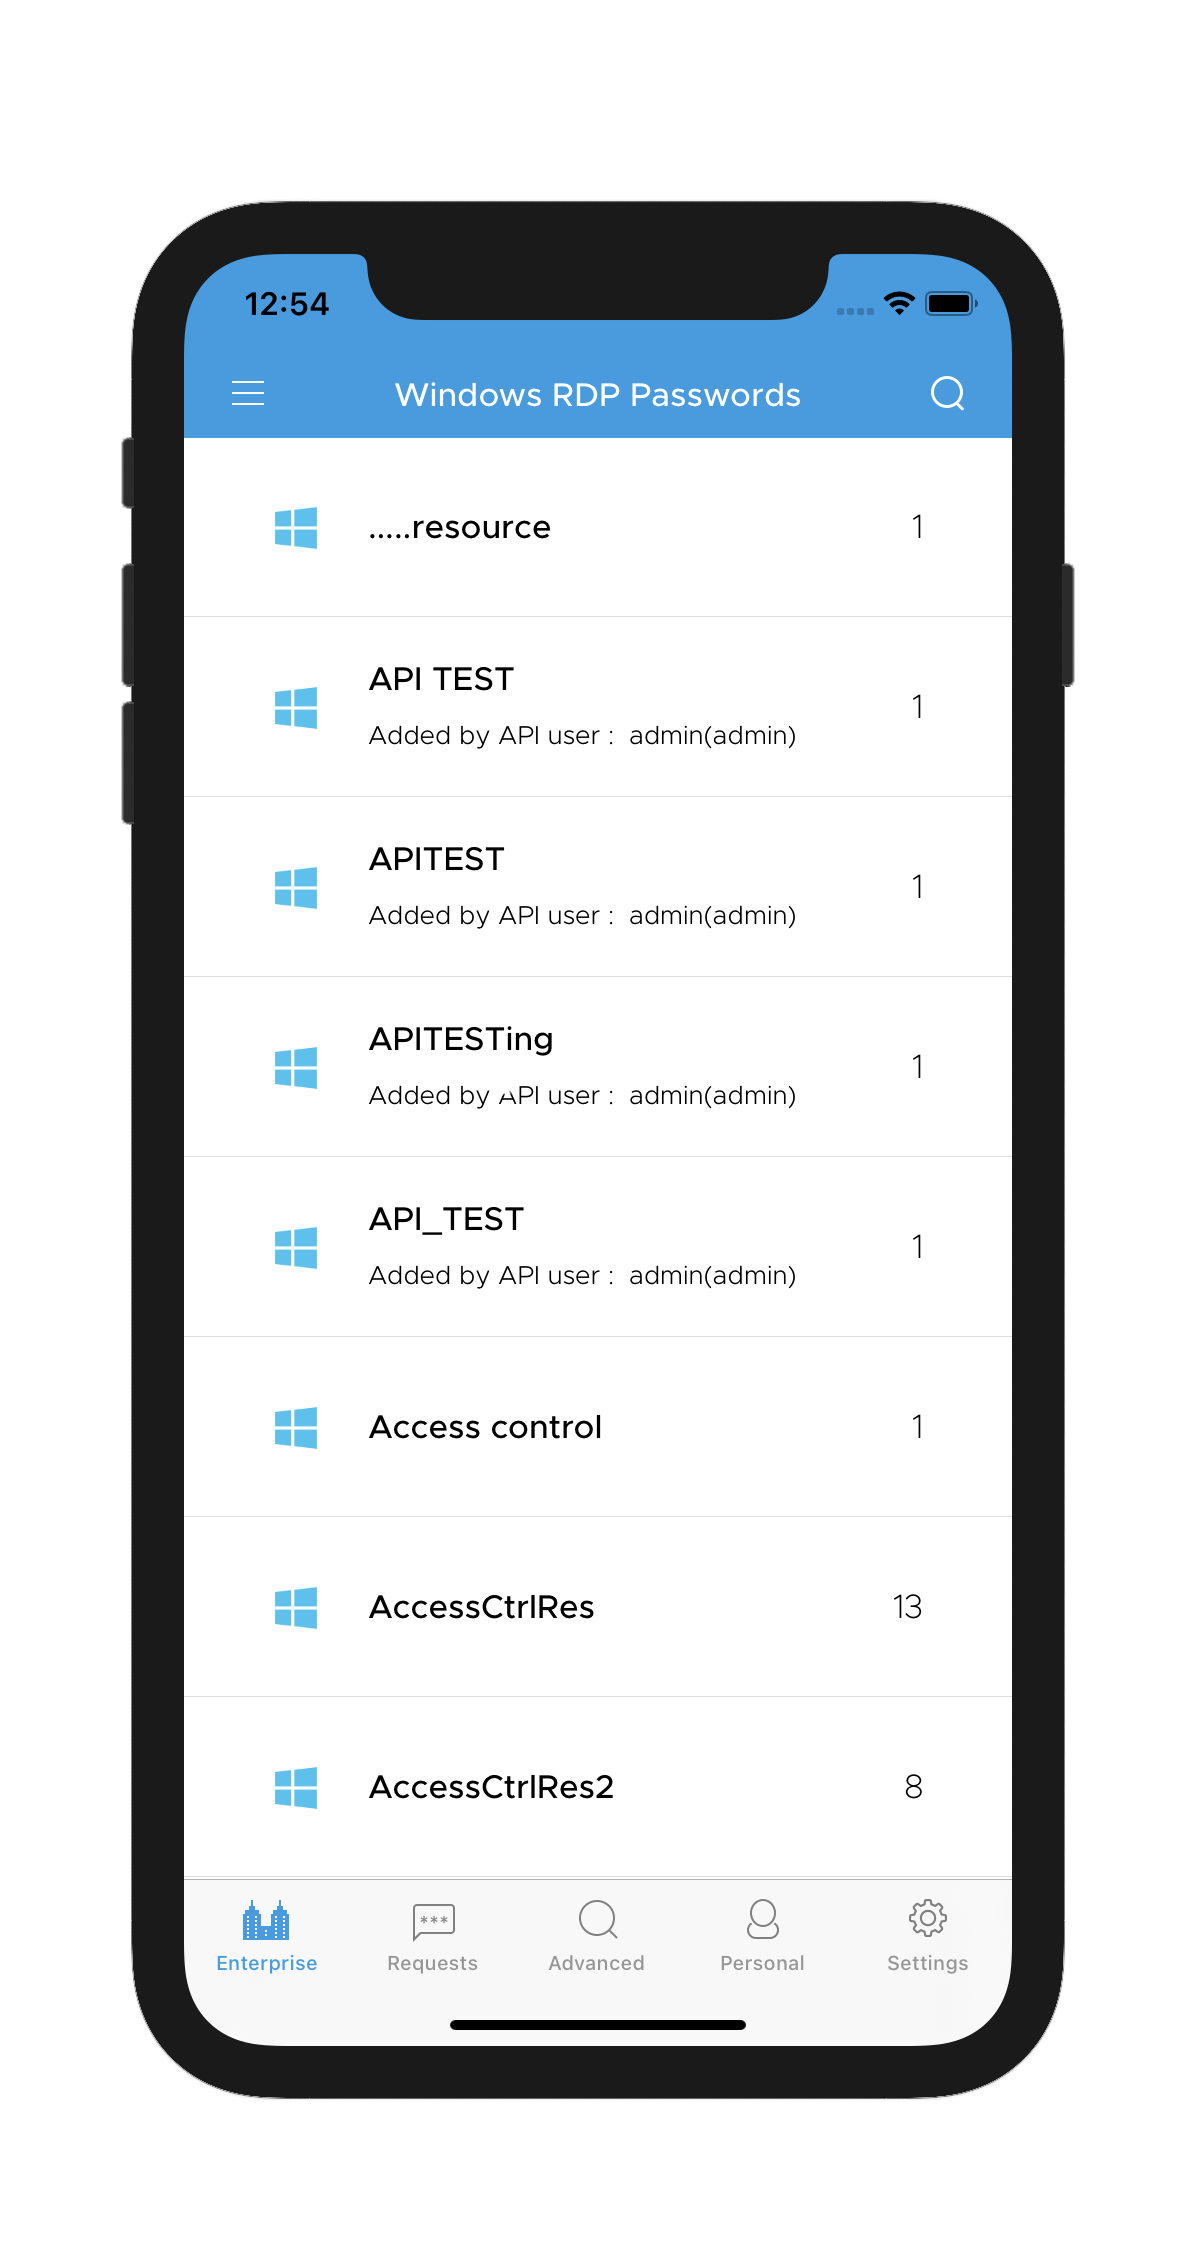Tap the Enterprise buildings icon

click(266, 1919)
